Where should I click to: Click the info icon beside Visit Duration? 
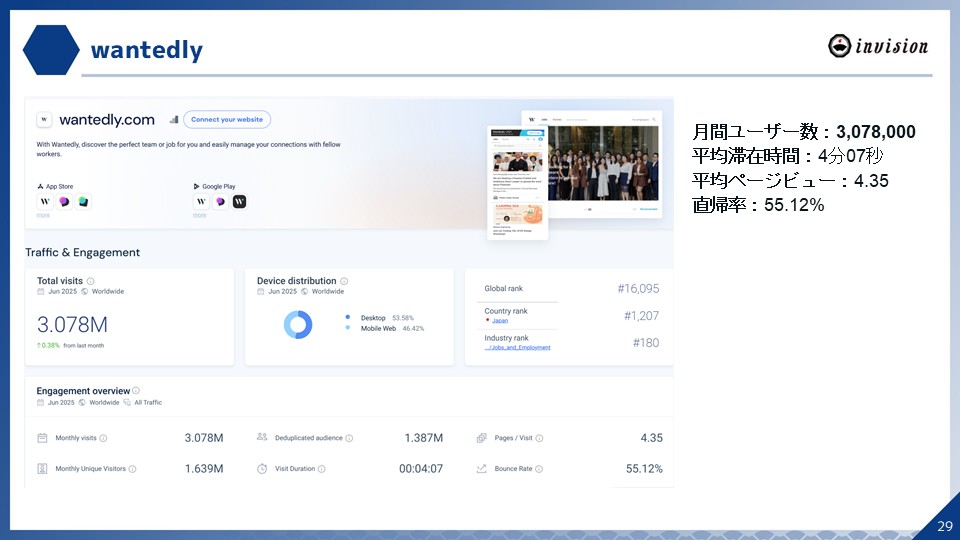click(x=321, y=469)
